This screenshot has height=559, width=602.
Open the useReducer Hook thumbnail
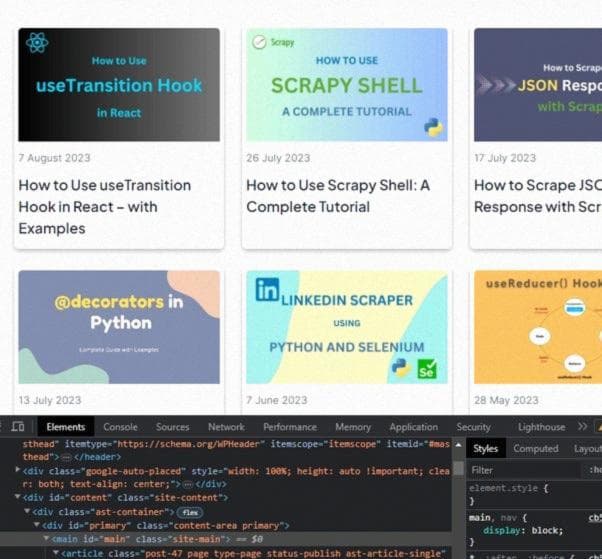tap(538, 327)
